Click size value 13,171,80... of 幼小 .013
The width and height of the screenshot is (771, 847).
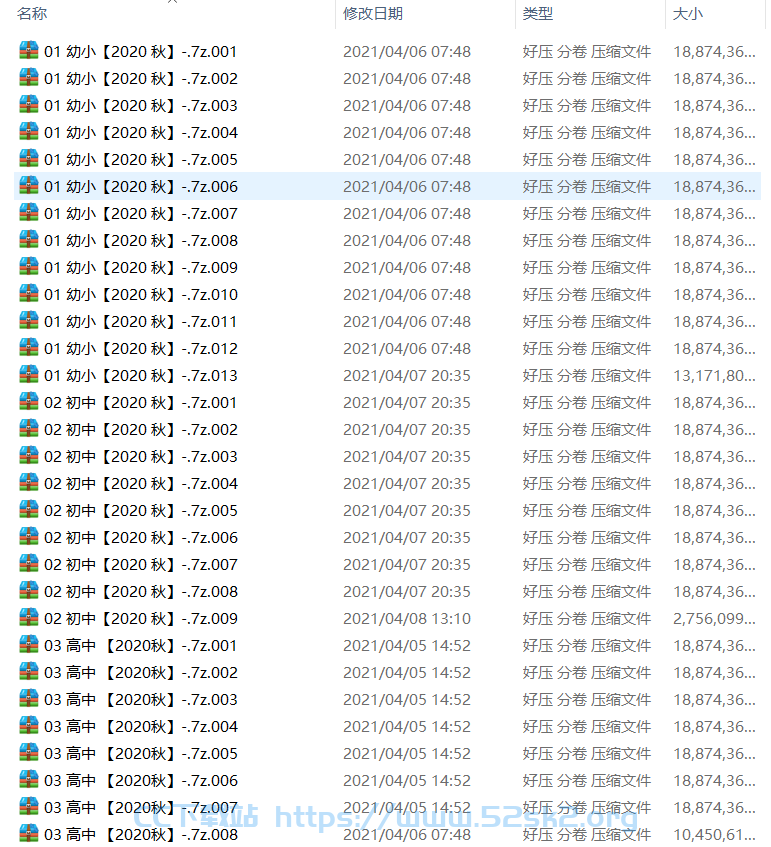click(x=714, y=376)
